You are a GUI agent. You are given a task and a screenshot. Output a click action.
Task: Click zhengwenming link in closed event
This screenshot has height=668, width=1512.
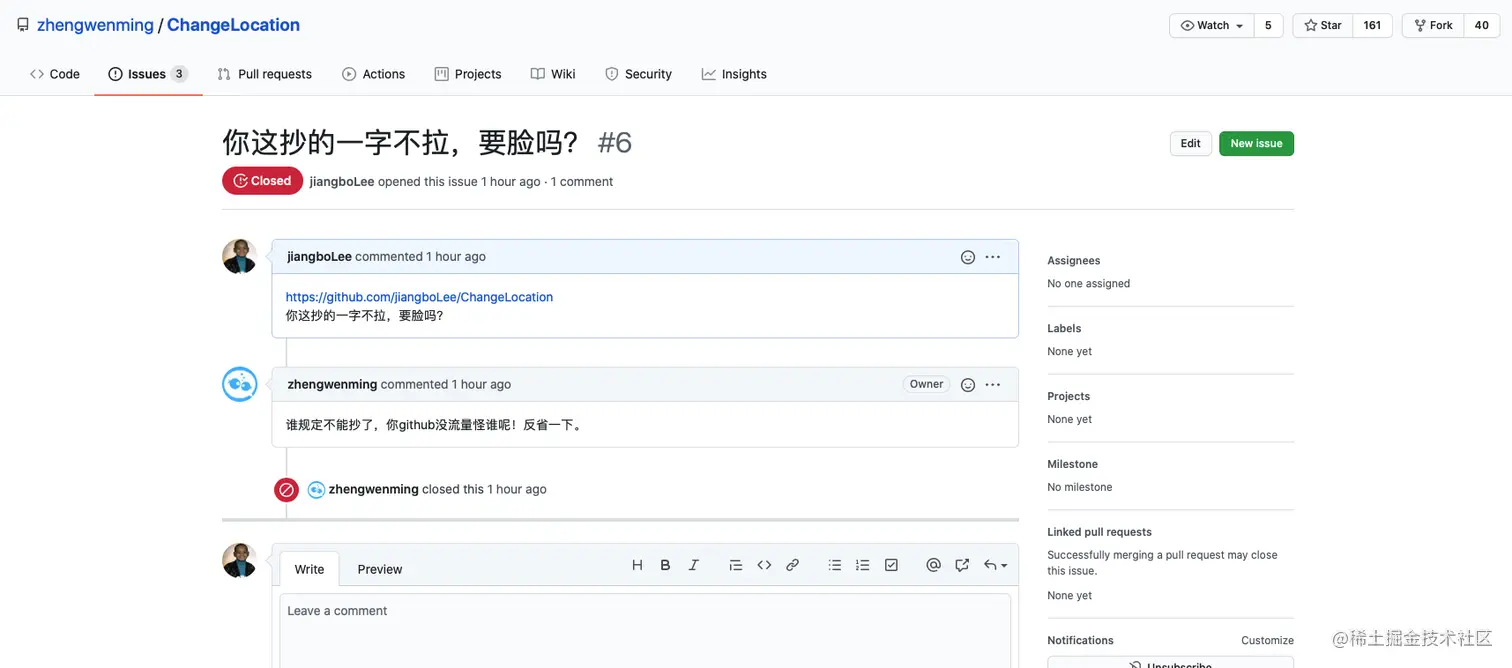coord(373,490)
